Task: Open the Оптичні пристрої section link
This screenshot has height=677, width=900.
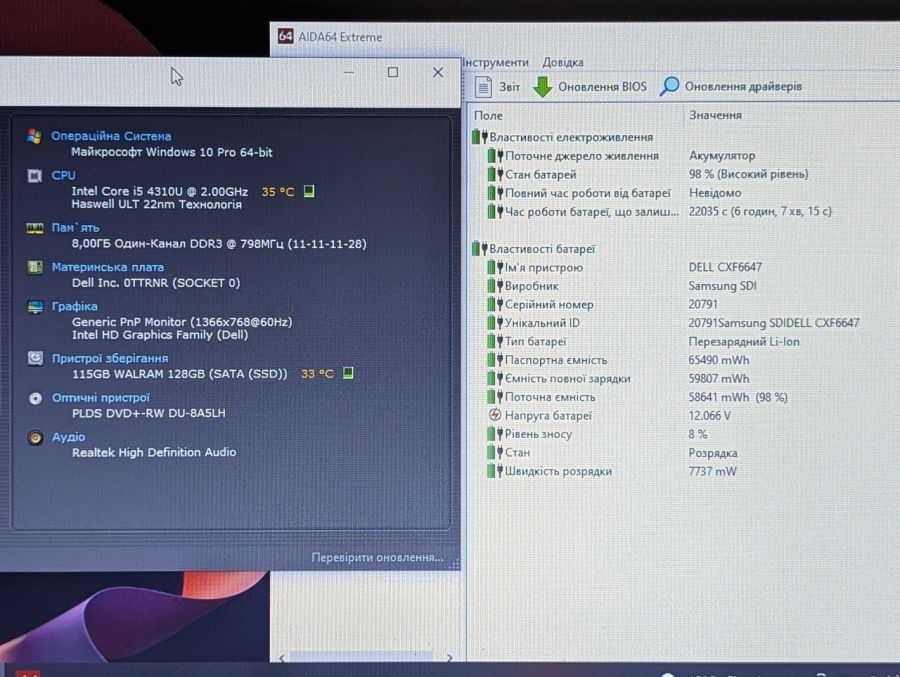Action: pyautogui.click(x=101, y=397)
